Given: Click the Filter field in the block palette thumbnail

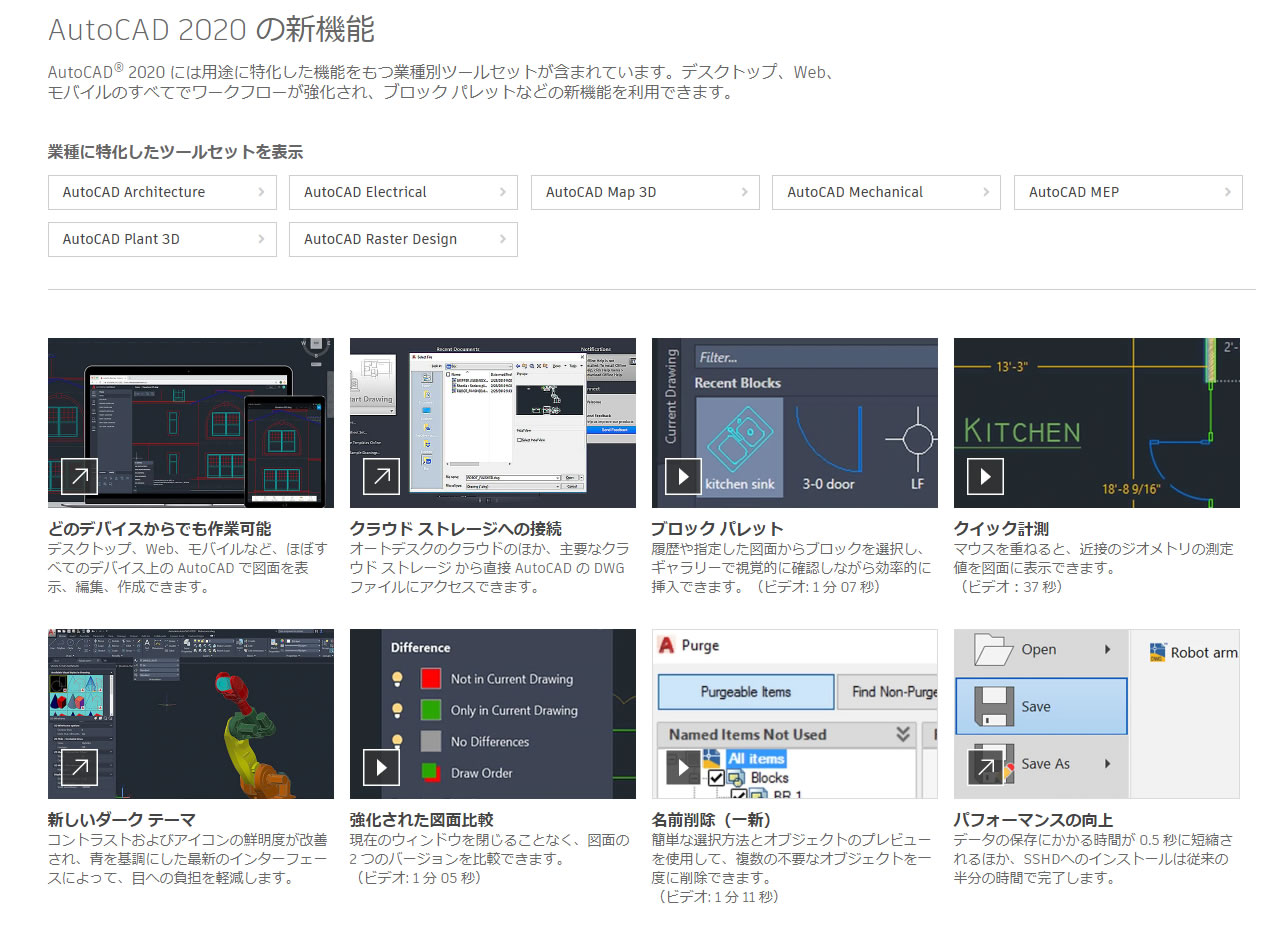Looking at the screenshot, I should pos(816,356).
